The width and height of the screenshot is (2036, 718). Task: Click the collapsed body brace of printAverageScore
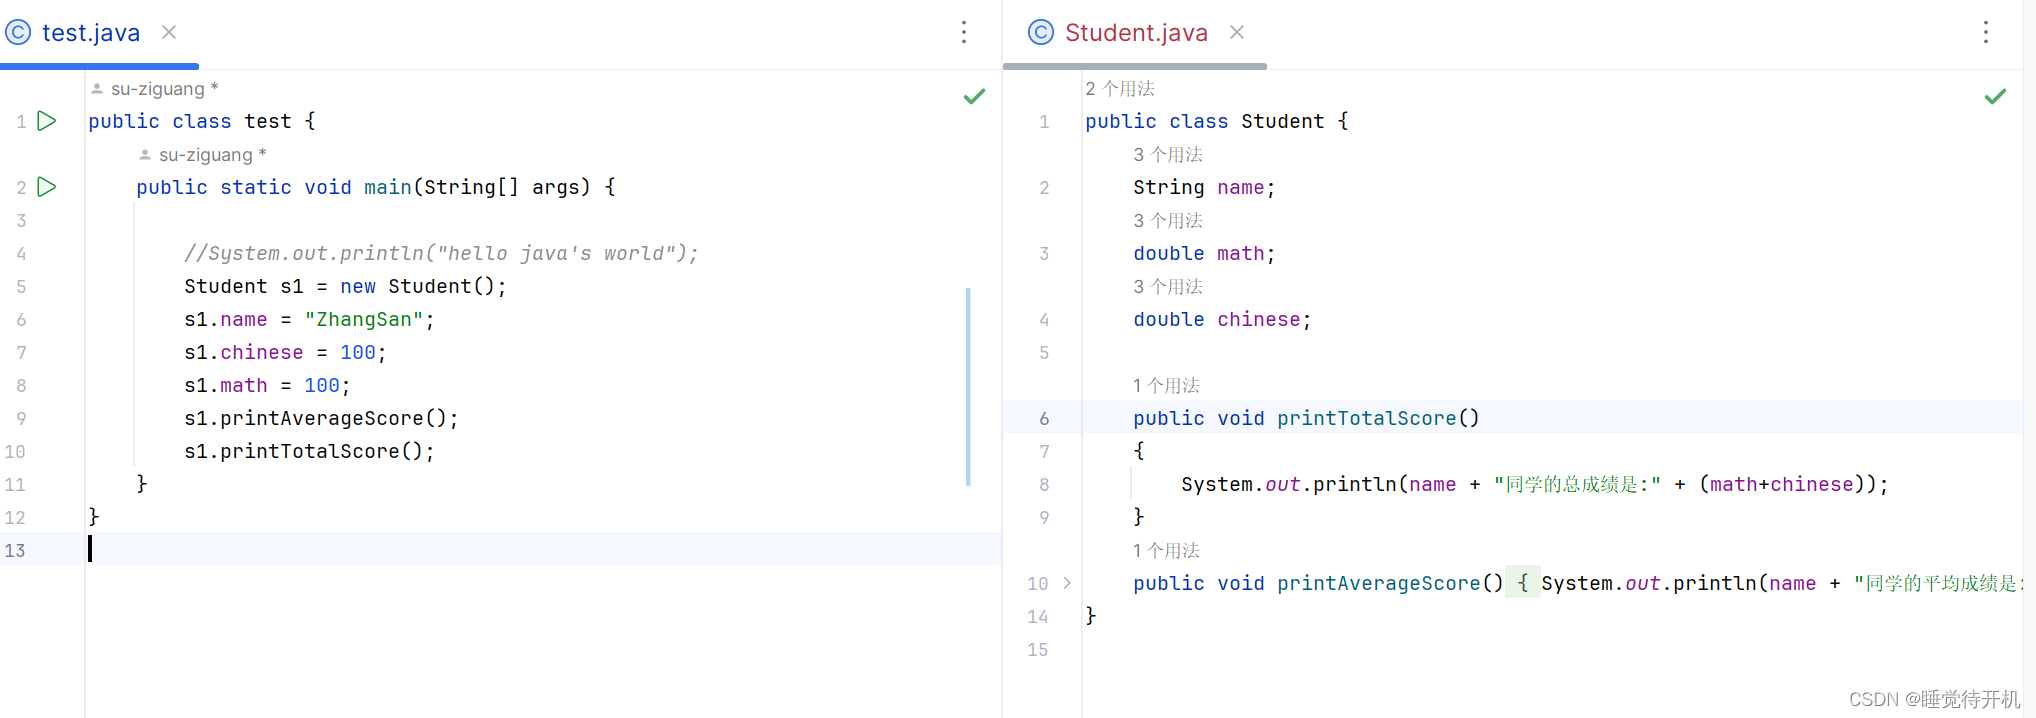1522,583
